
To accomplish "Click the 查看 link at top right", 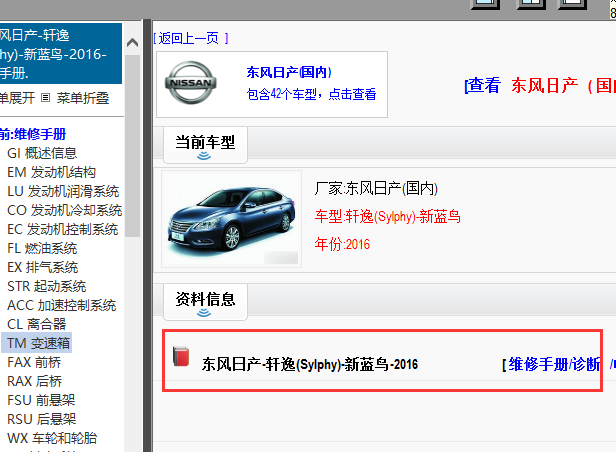I will coord(482,85).
